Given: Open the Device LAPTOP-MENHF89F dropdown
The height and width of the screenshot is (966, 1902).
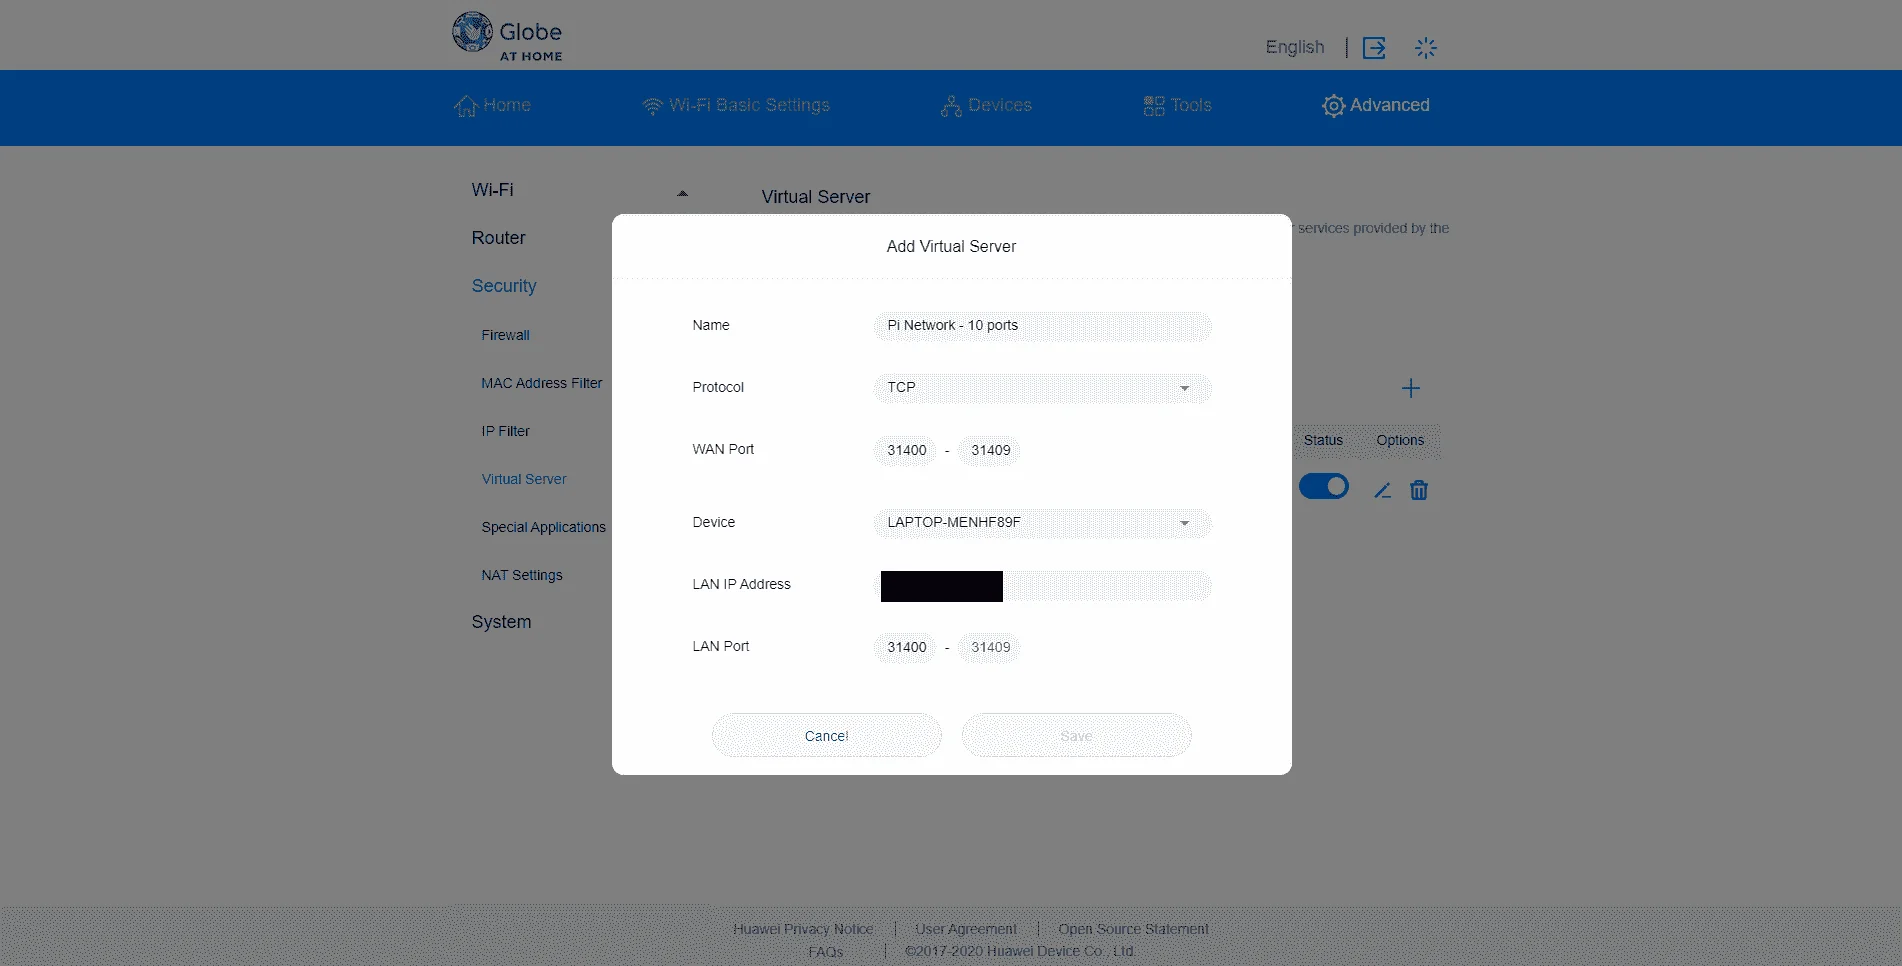Looking at the screenshot, I should (x=1042, y=523).
